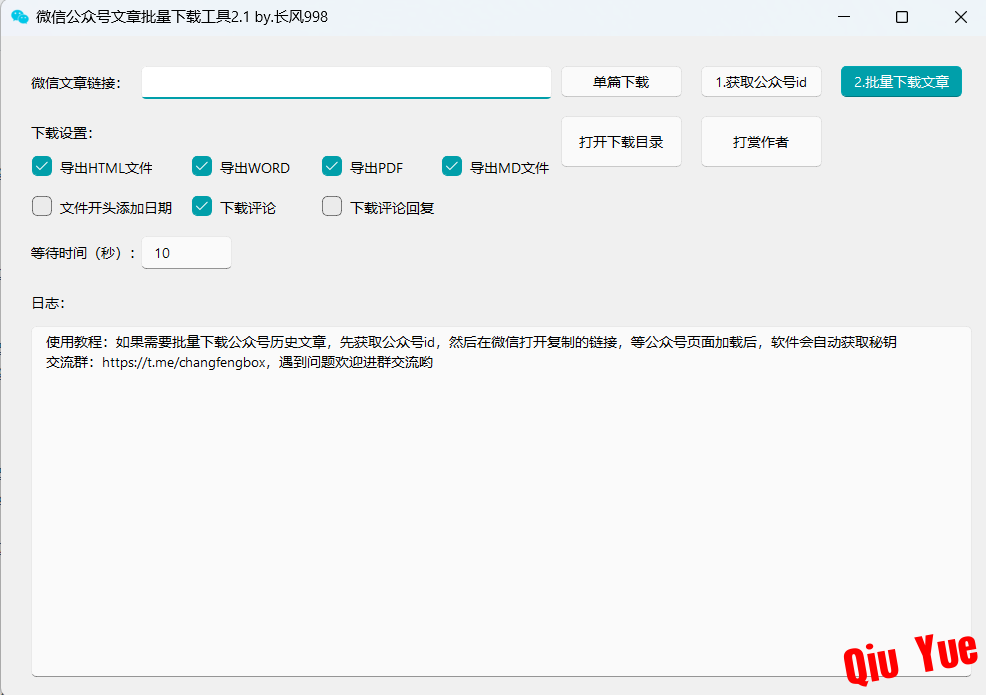Uncheck the 导出HTML文件 checkbox
986x695 pixels.
tap(42, 167)
